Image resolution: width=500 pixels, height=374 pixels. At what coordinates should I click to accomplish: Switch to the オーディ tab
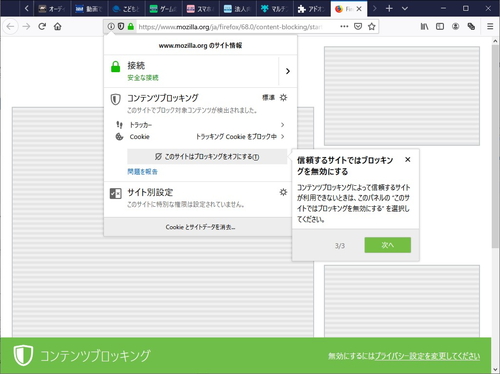click(x=52, y=9)
